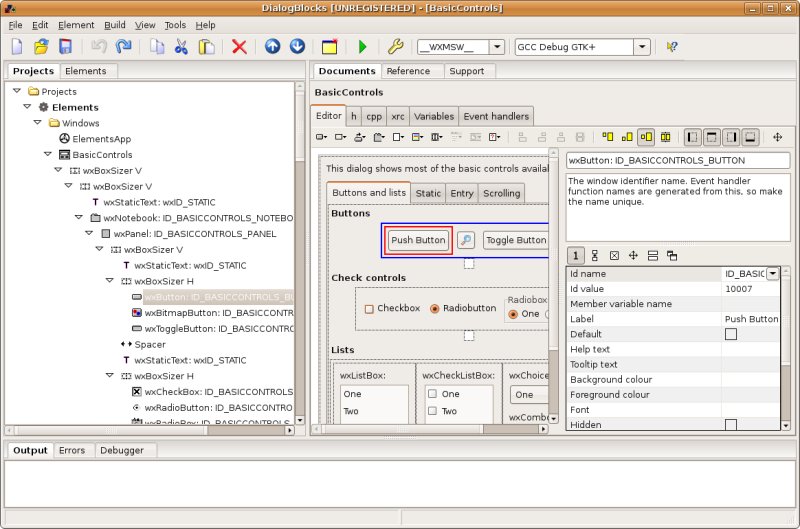Click the Toggle Button in preview
The width and height of the screenshot is (800, 529).
point(515,240)
